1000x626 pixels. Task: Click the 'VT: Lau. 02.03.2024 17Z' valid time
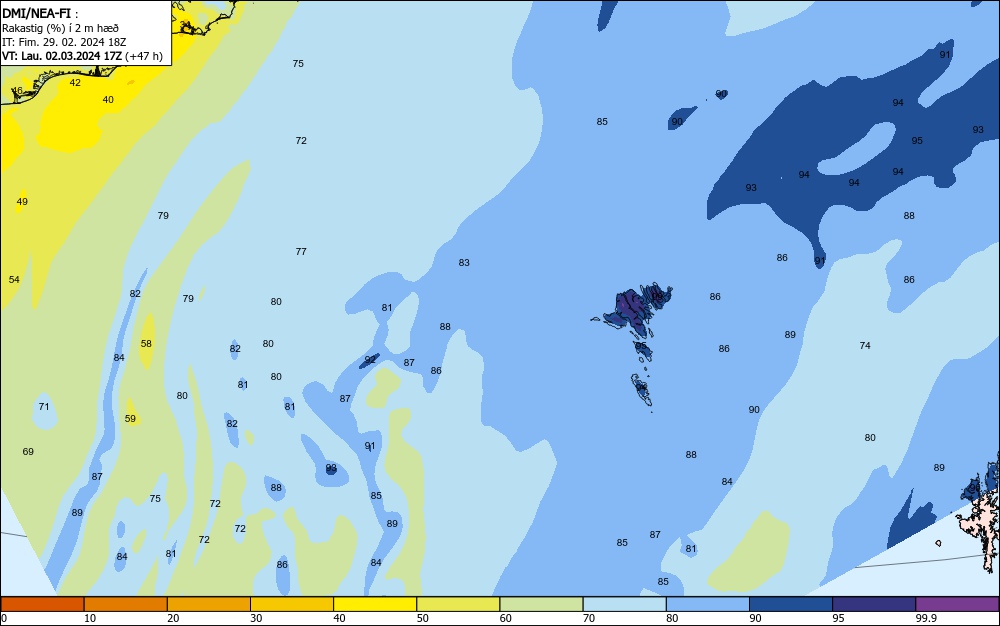click(x=61, y=56)
